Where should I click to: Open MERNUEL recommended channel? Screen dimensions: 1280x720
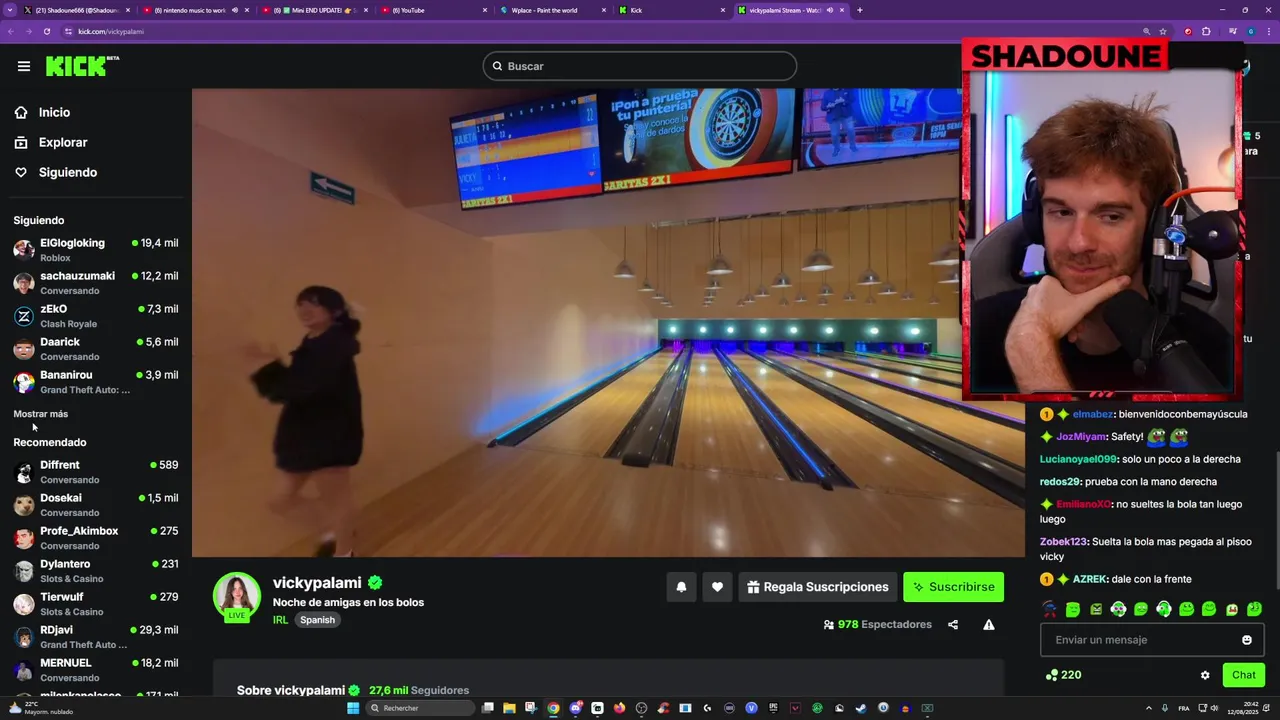coord(96,670)
